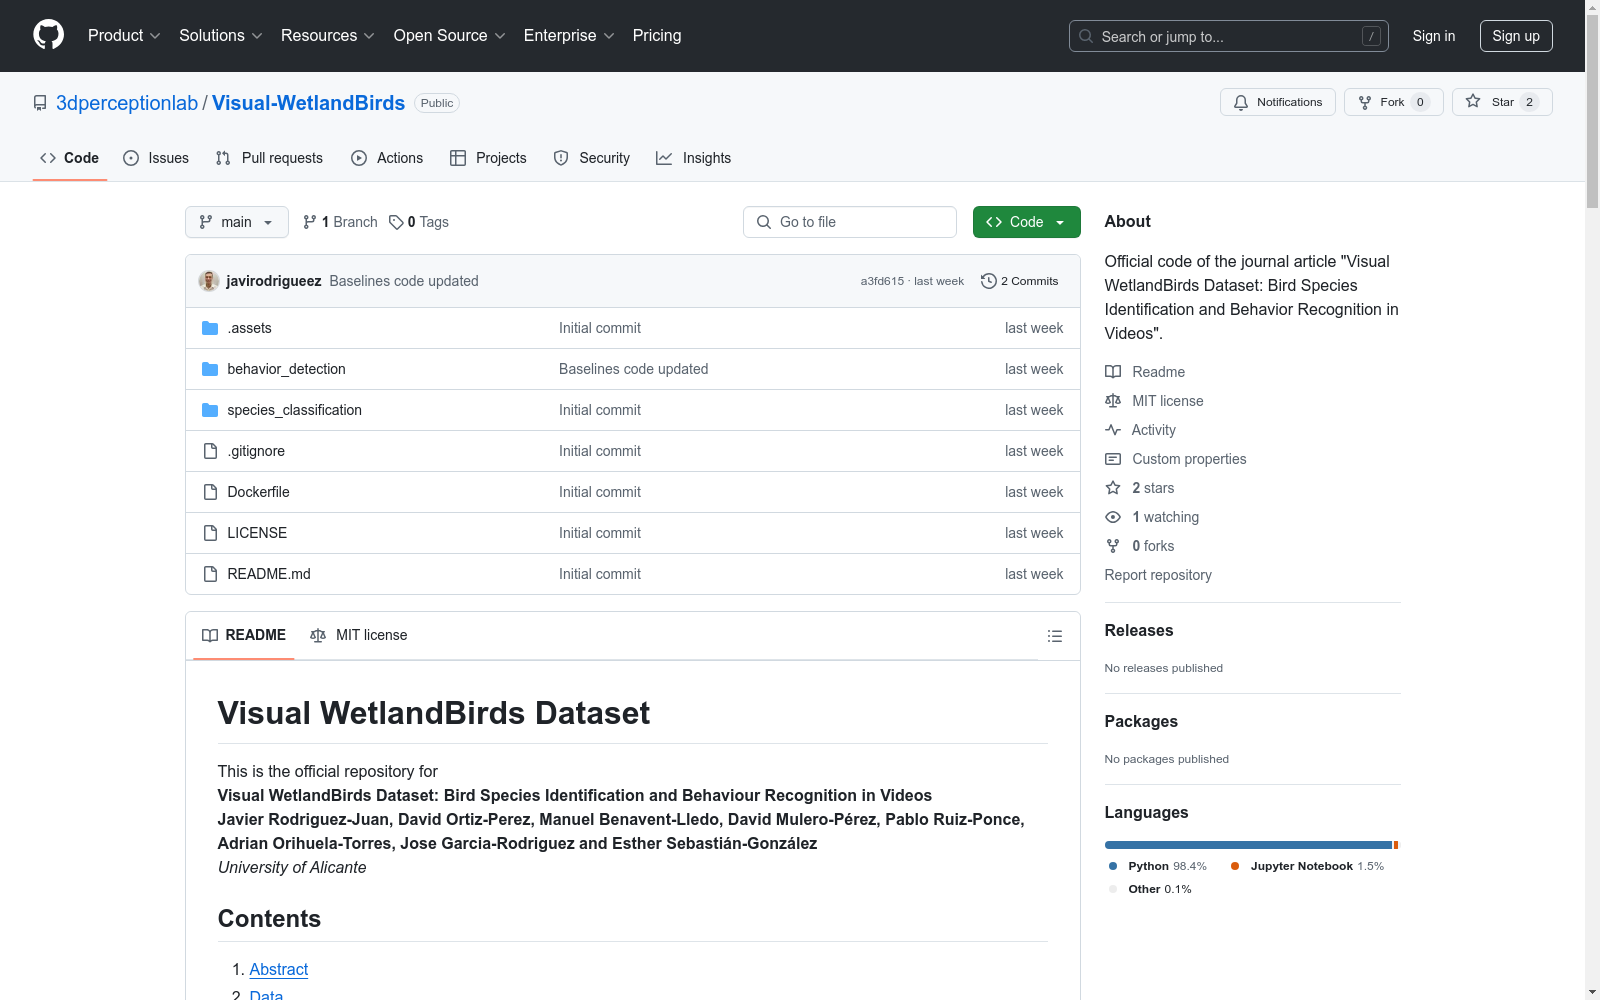Viewport: 1600px width, 1000px height.
Task: Open the javirodrigueez author link
Action: 274,281
